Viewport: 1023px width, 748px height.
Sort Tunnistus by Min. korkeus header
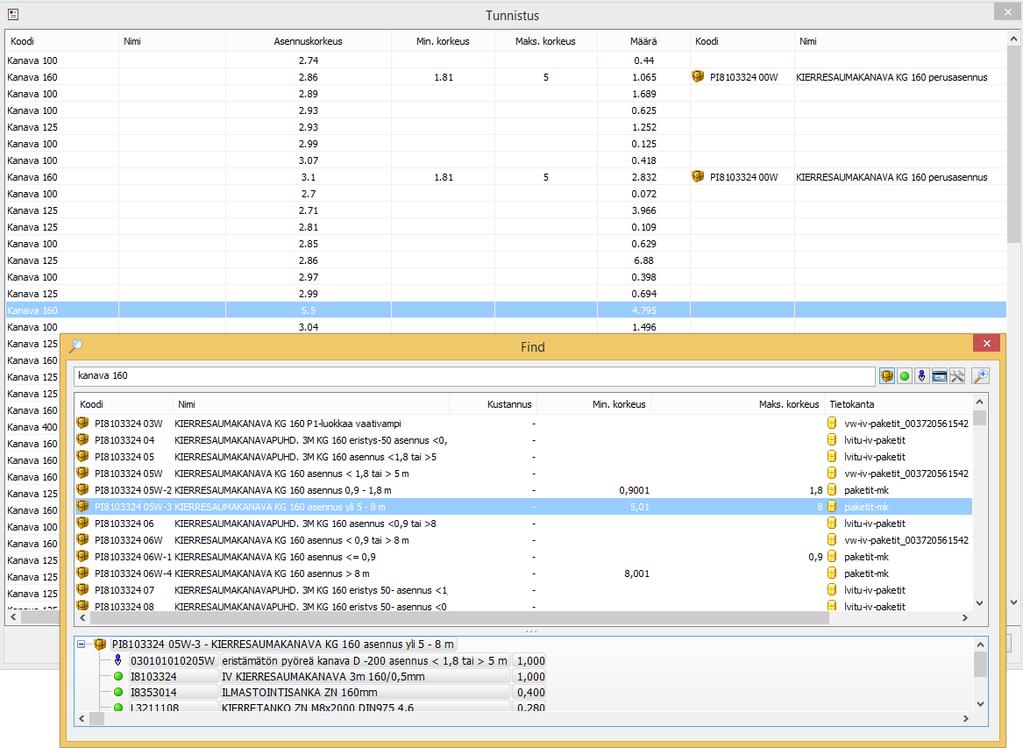tap(443, 41)
